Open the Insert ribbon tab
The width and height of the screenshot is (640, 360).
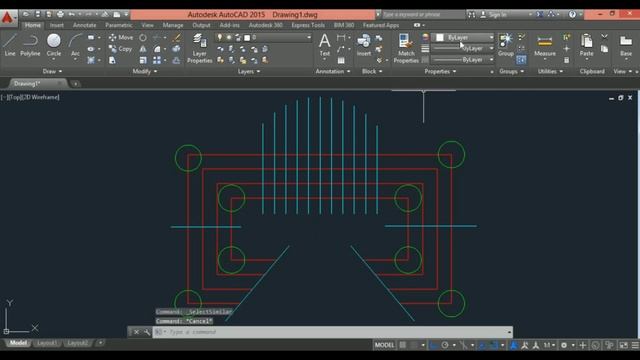pos(57,25)
